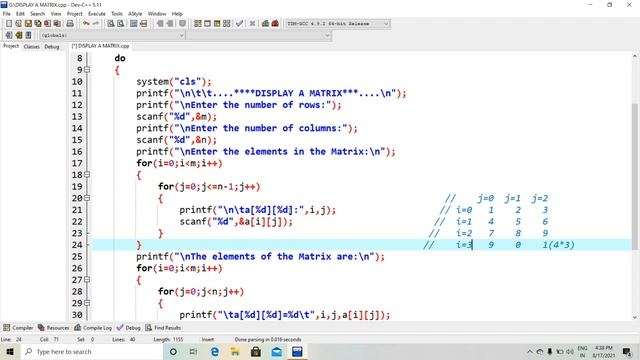Click the New file toolbar icon

coord(9,24)
